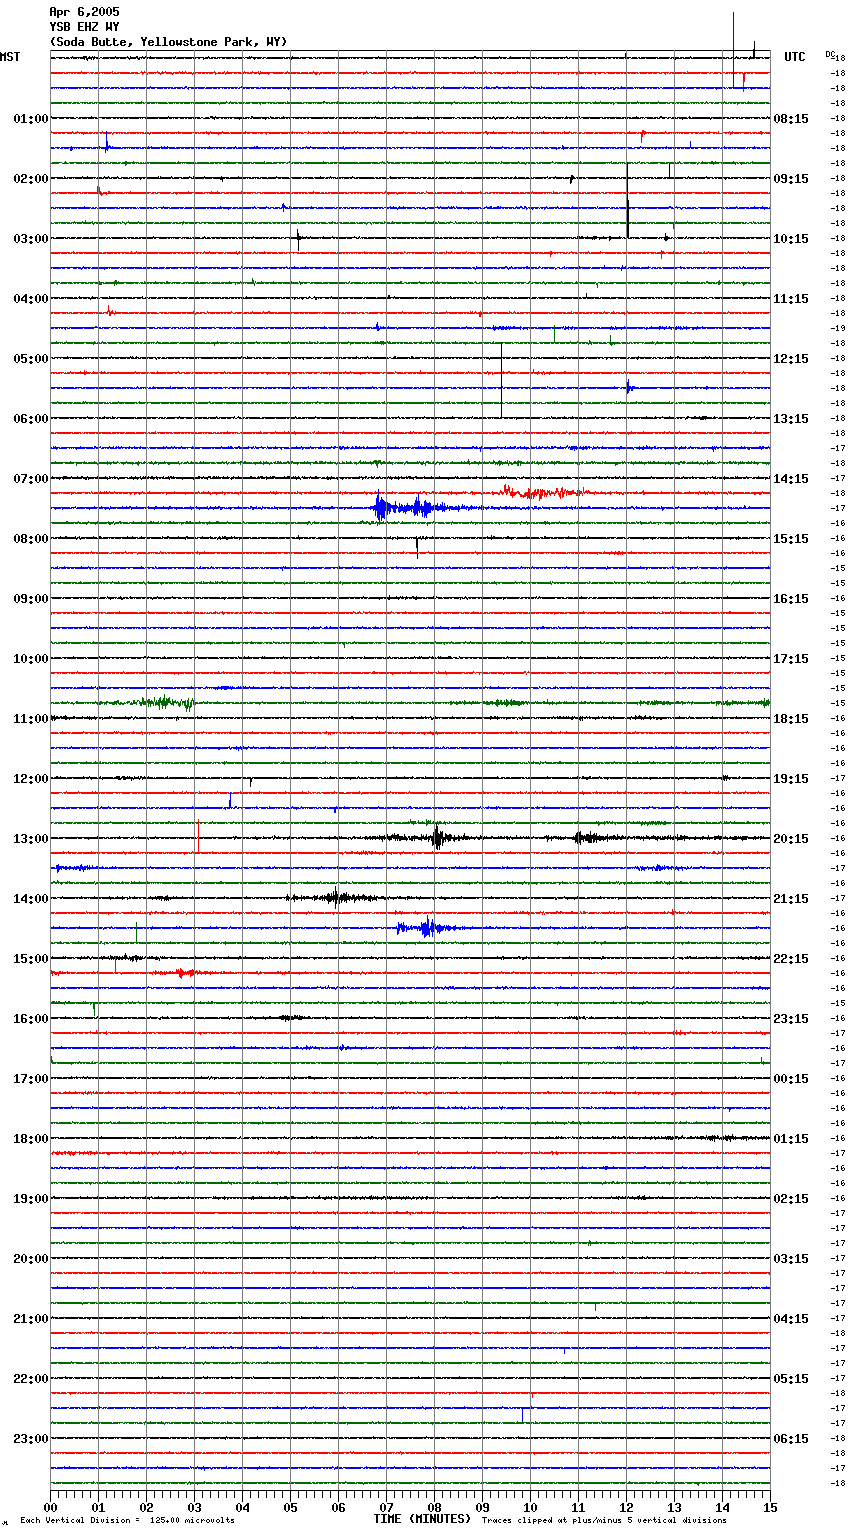This screenshot has width=850, height=1534.
Task: Select the "11:00" MST row label
Action: click(x=31, y=719)
